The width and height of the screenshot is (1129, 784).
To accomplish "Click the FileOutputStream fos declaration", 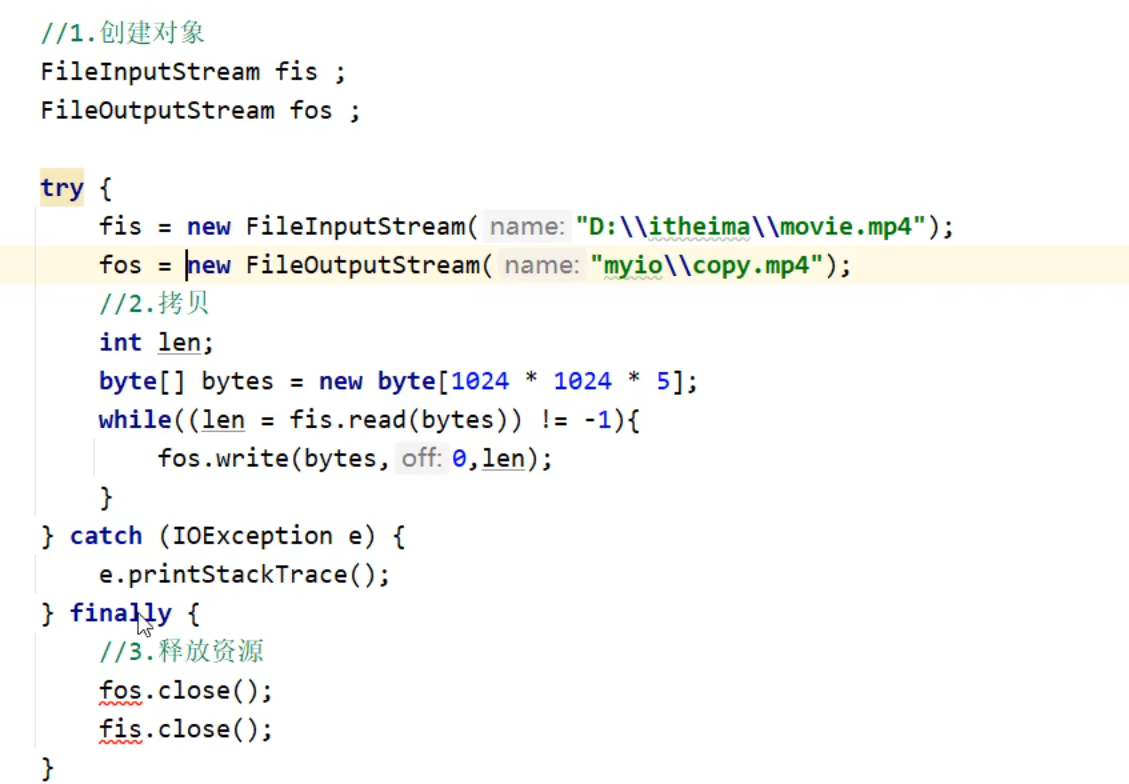I will [199, 110].
